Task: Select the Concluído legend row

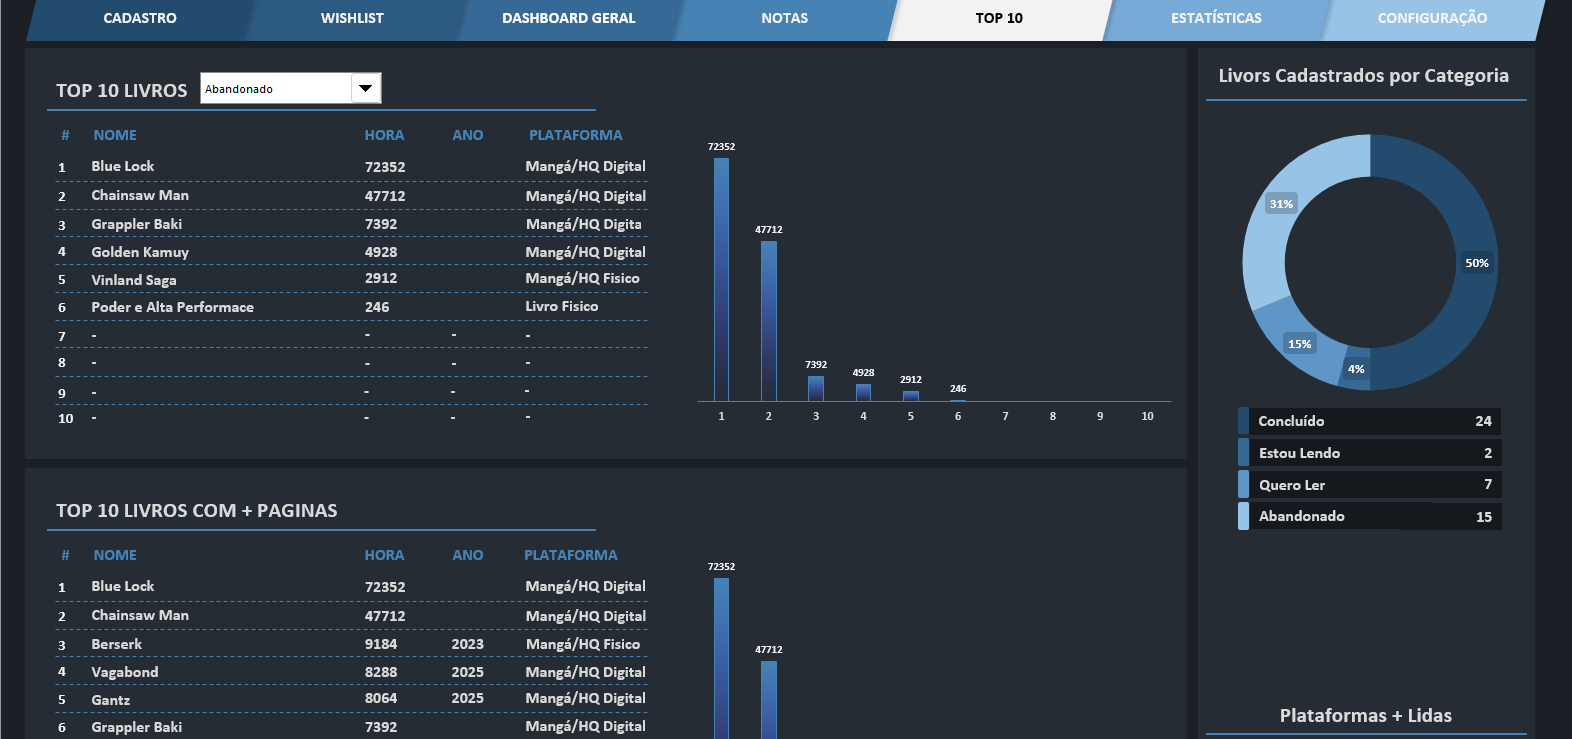Action: point(1369,421)
